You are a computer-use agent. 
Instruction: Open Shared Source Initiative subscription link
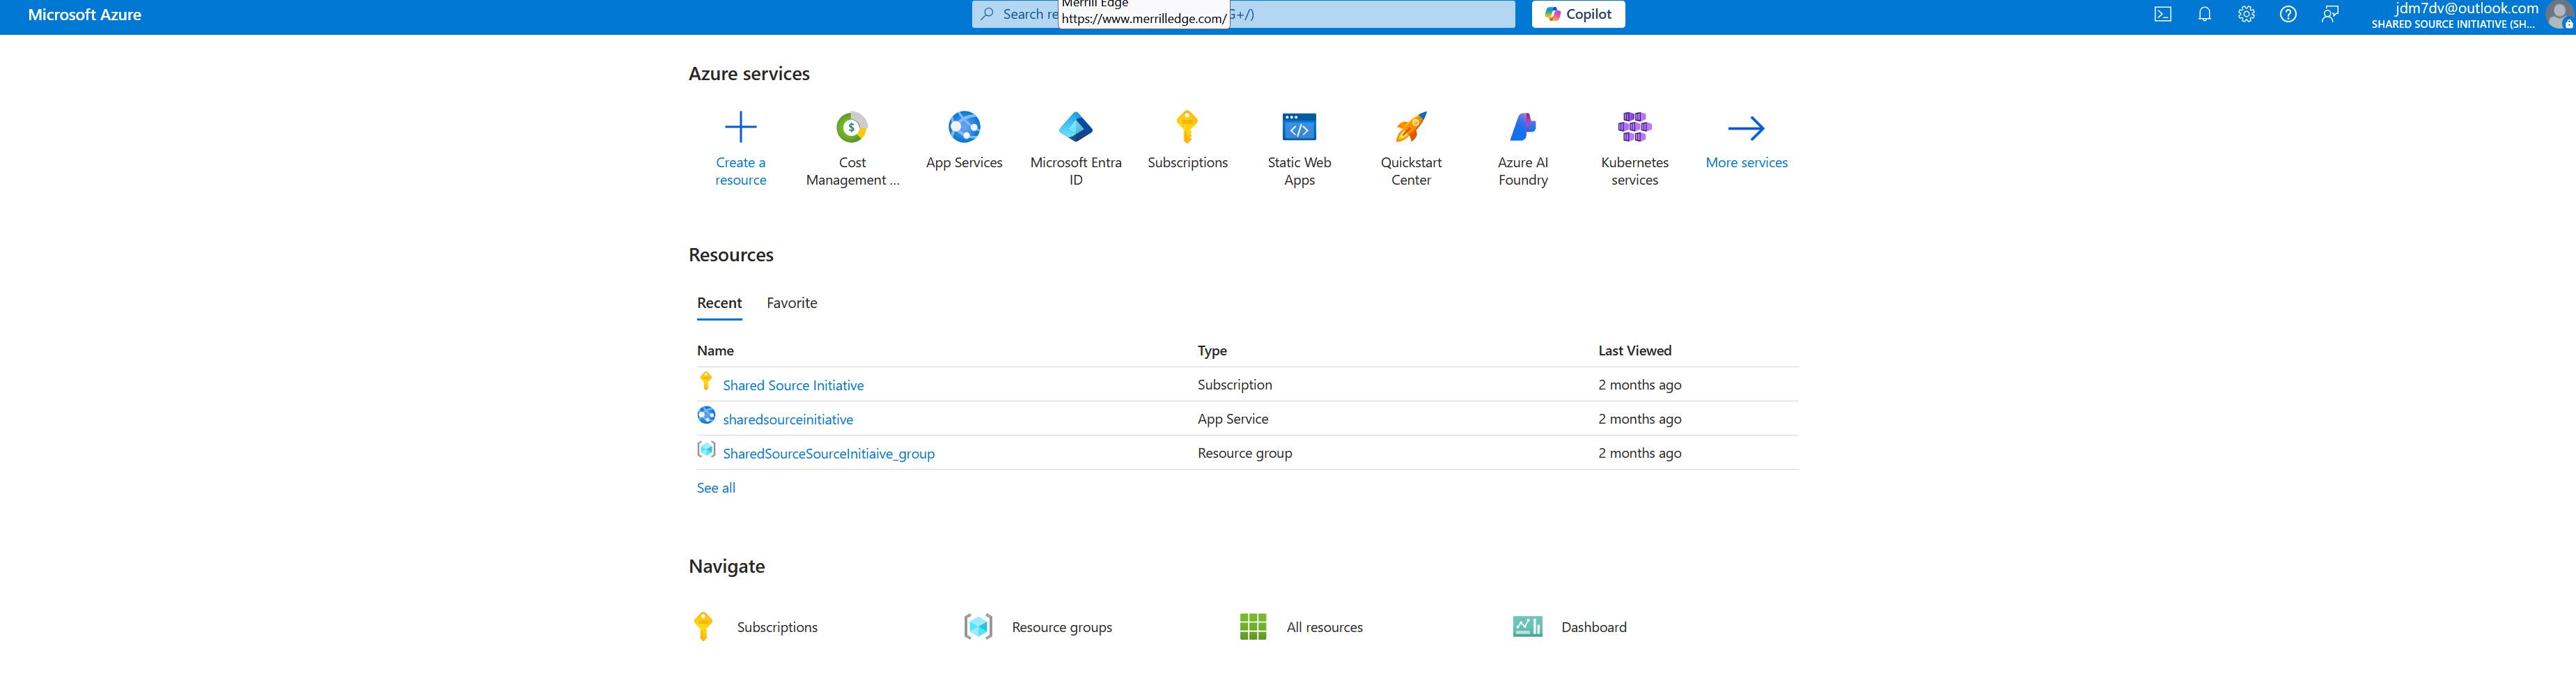[793, 385]
